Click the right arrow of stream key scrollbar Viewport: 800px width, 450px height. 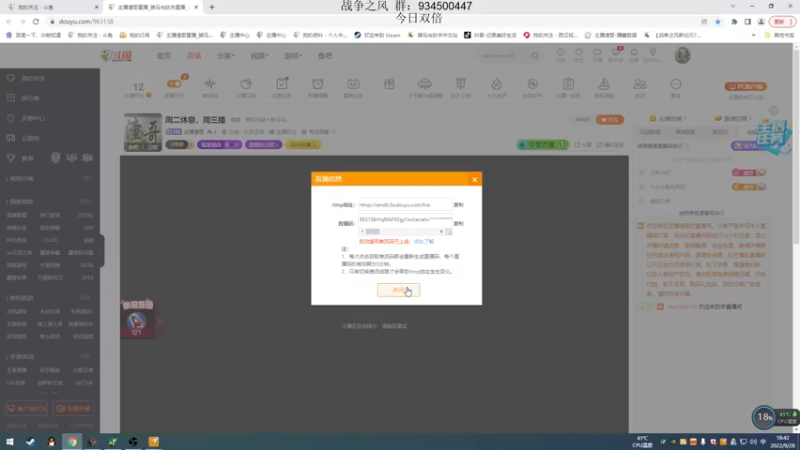pos(441,232)
